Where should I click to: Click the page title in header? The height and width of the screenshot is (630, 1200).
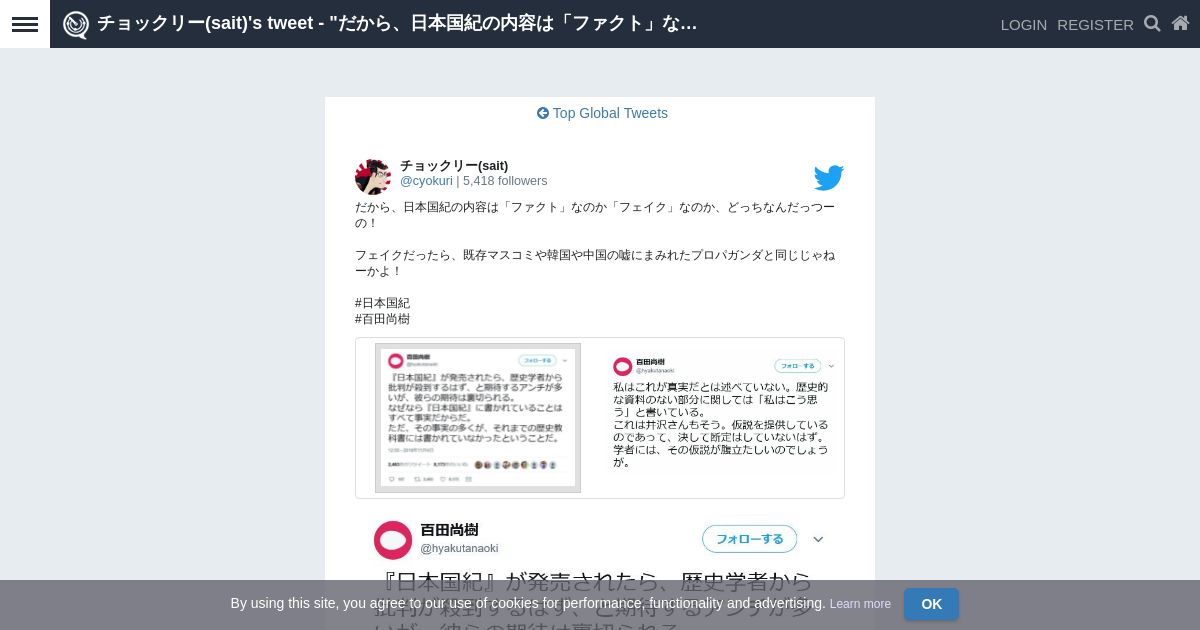pyautogui.click(x=397, y=23)
